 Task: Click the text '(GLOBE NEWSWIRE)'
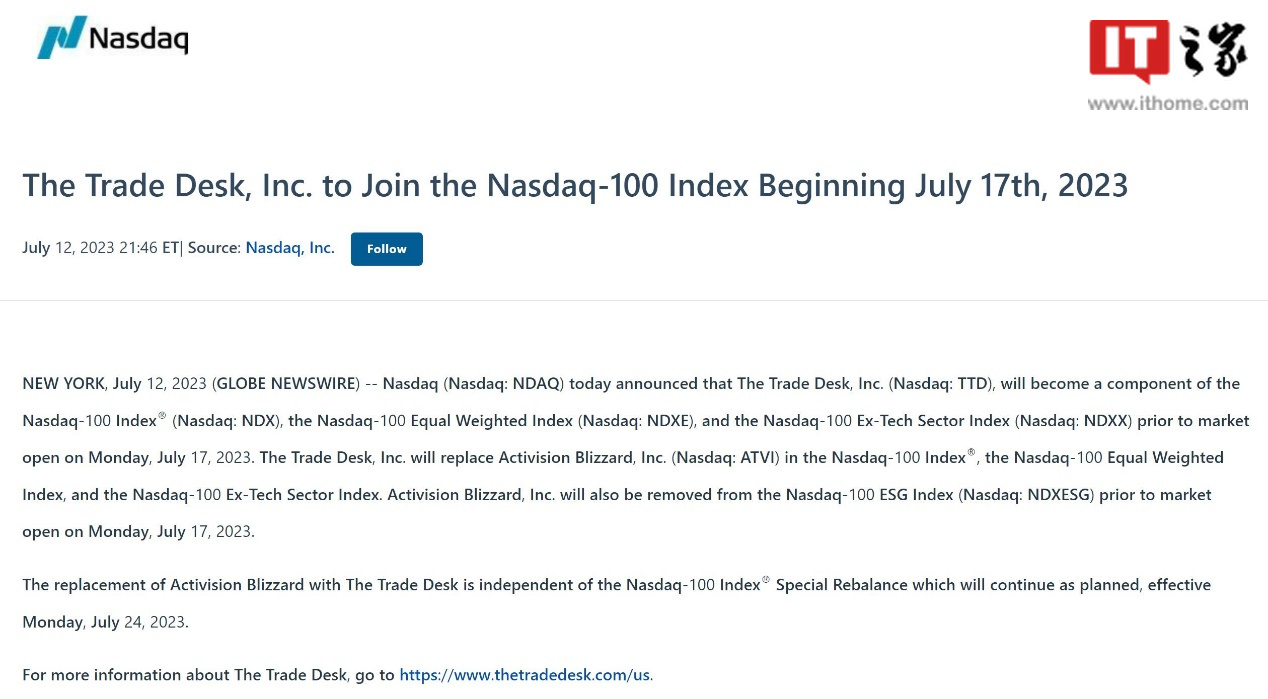click(x=286, y=384)
